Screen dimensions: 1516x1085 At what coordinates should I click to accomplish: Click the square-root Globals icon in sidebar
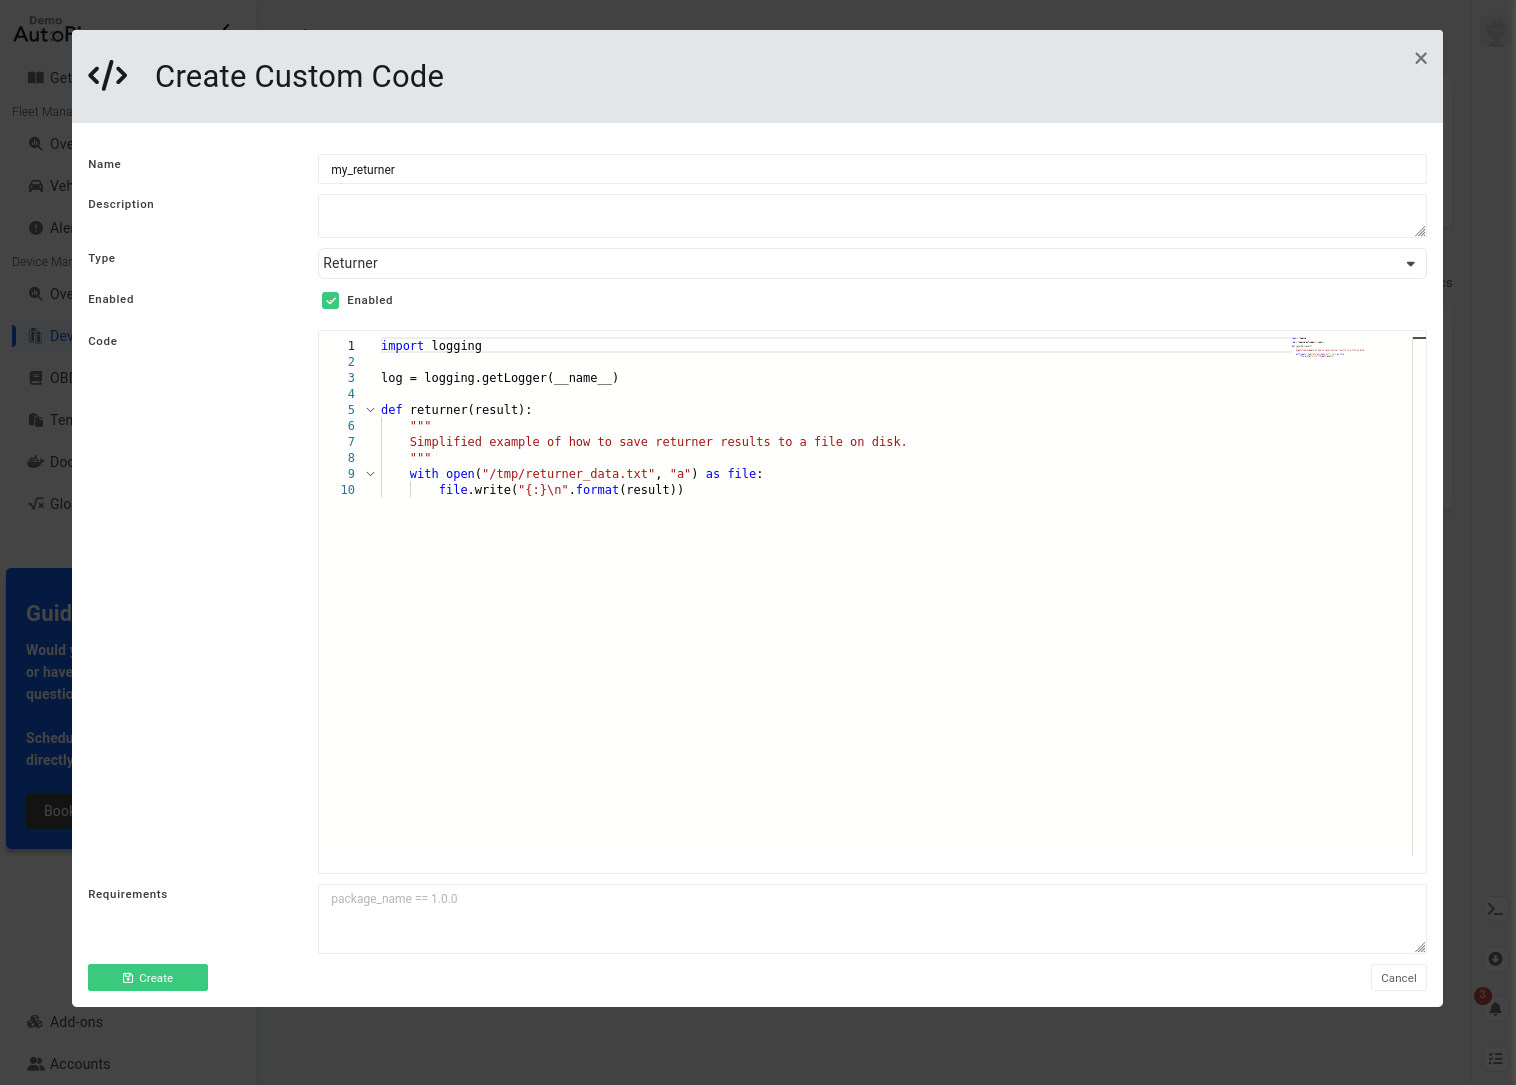(36, 504)
